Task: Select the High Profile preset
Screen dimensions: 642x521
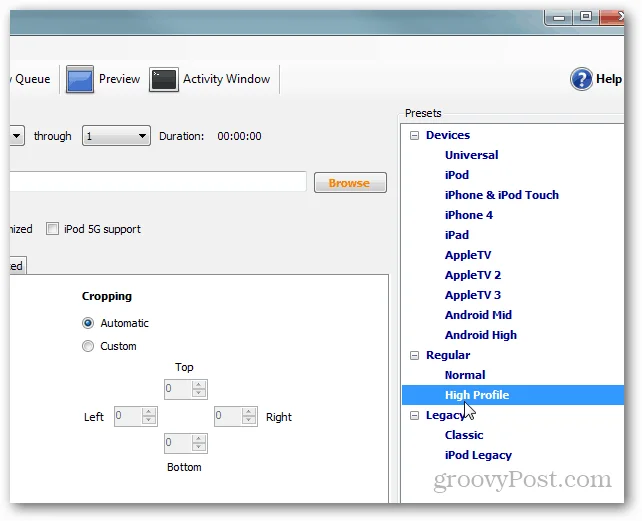Action: coord(477,395)
